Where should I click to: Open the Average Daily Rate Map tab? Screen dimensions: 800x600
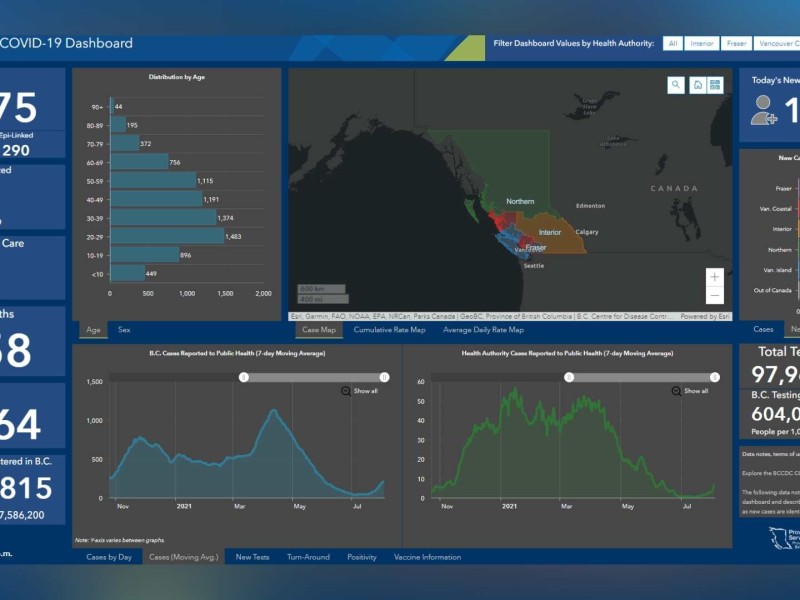pos(483,329)
